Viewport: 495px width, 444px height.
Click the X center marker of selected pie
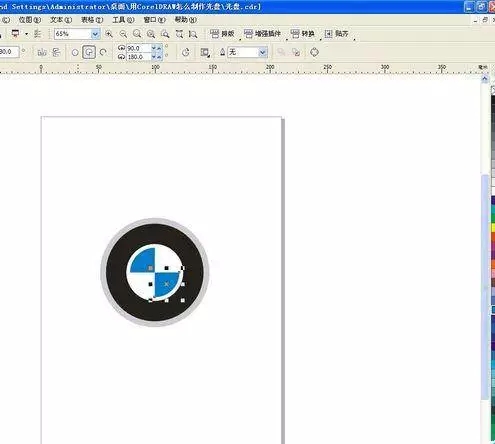[x=167, y=284]
